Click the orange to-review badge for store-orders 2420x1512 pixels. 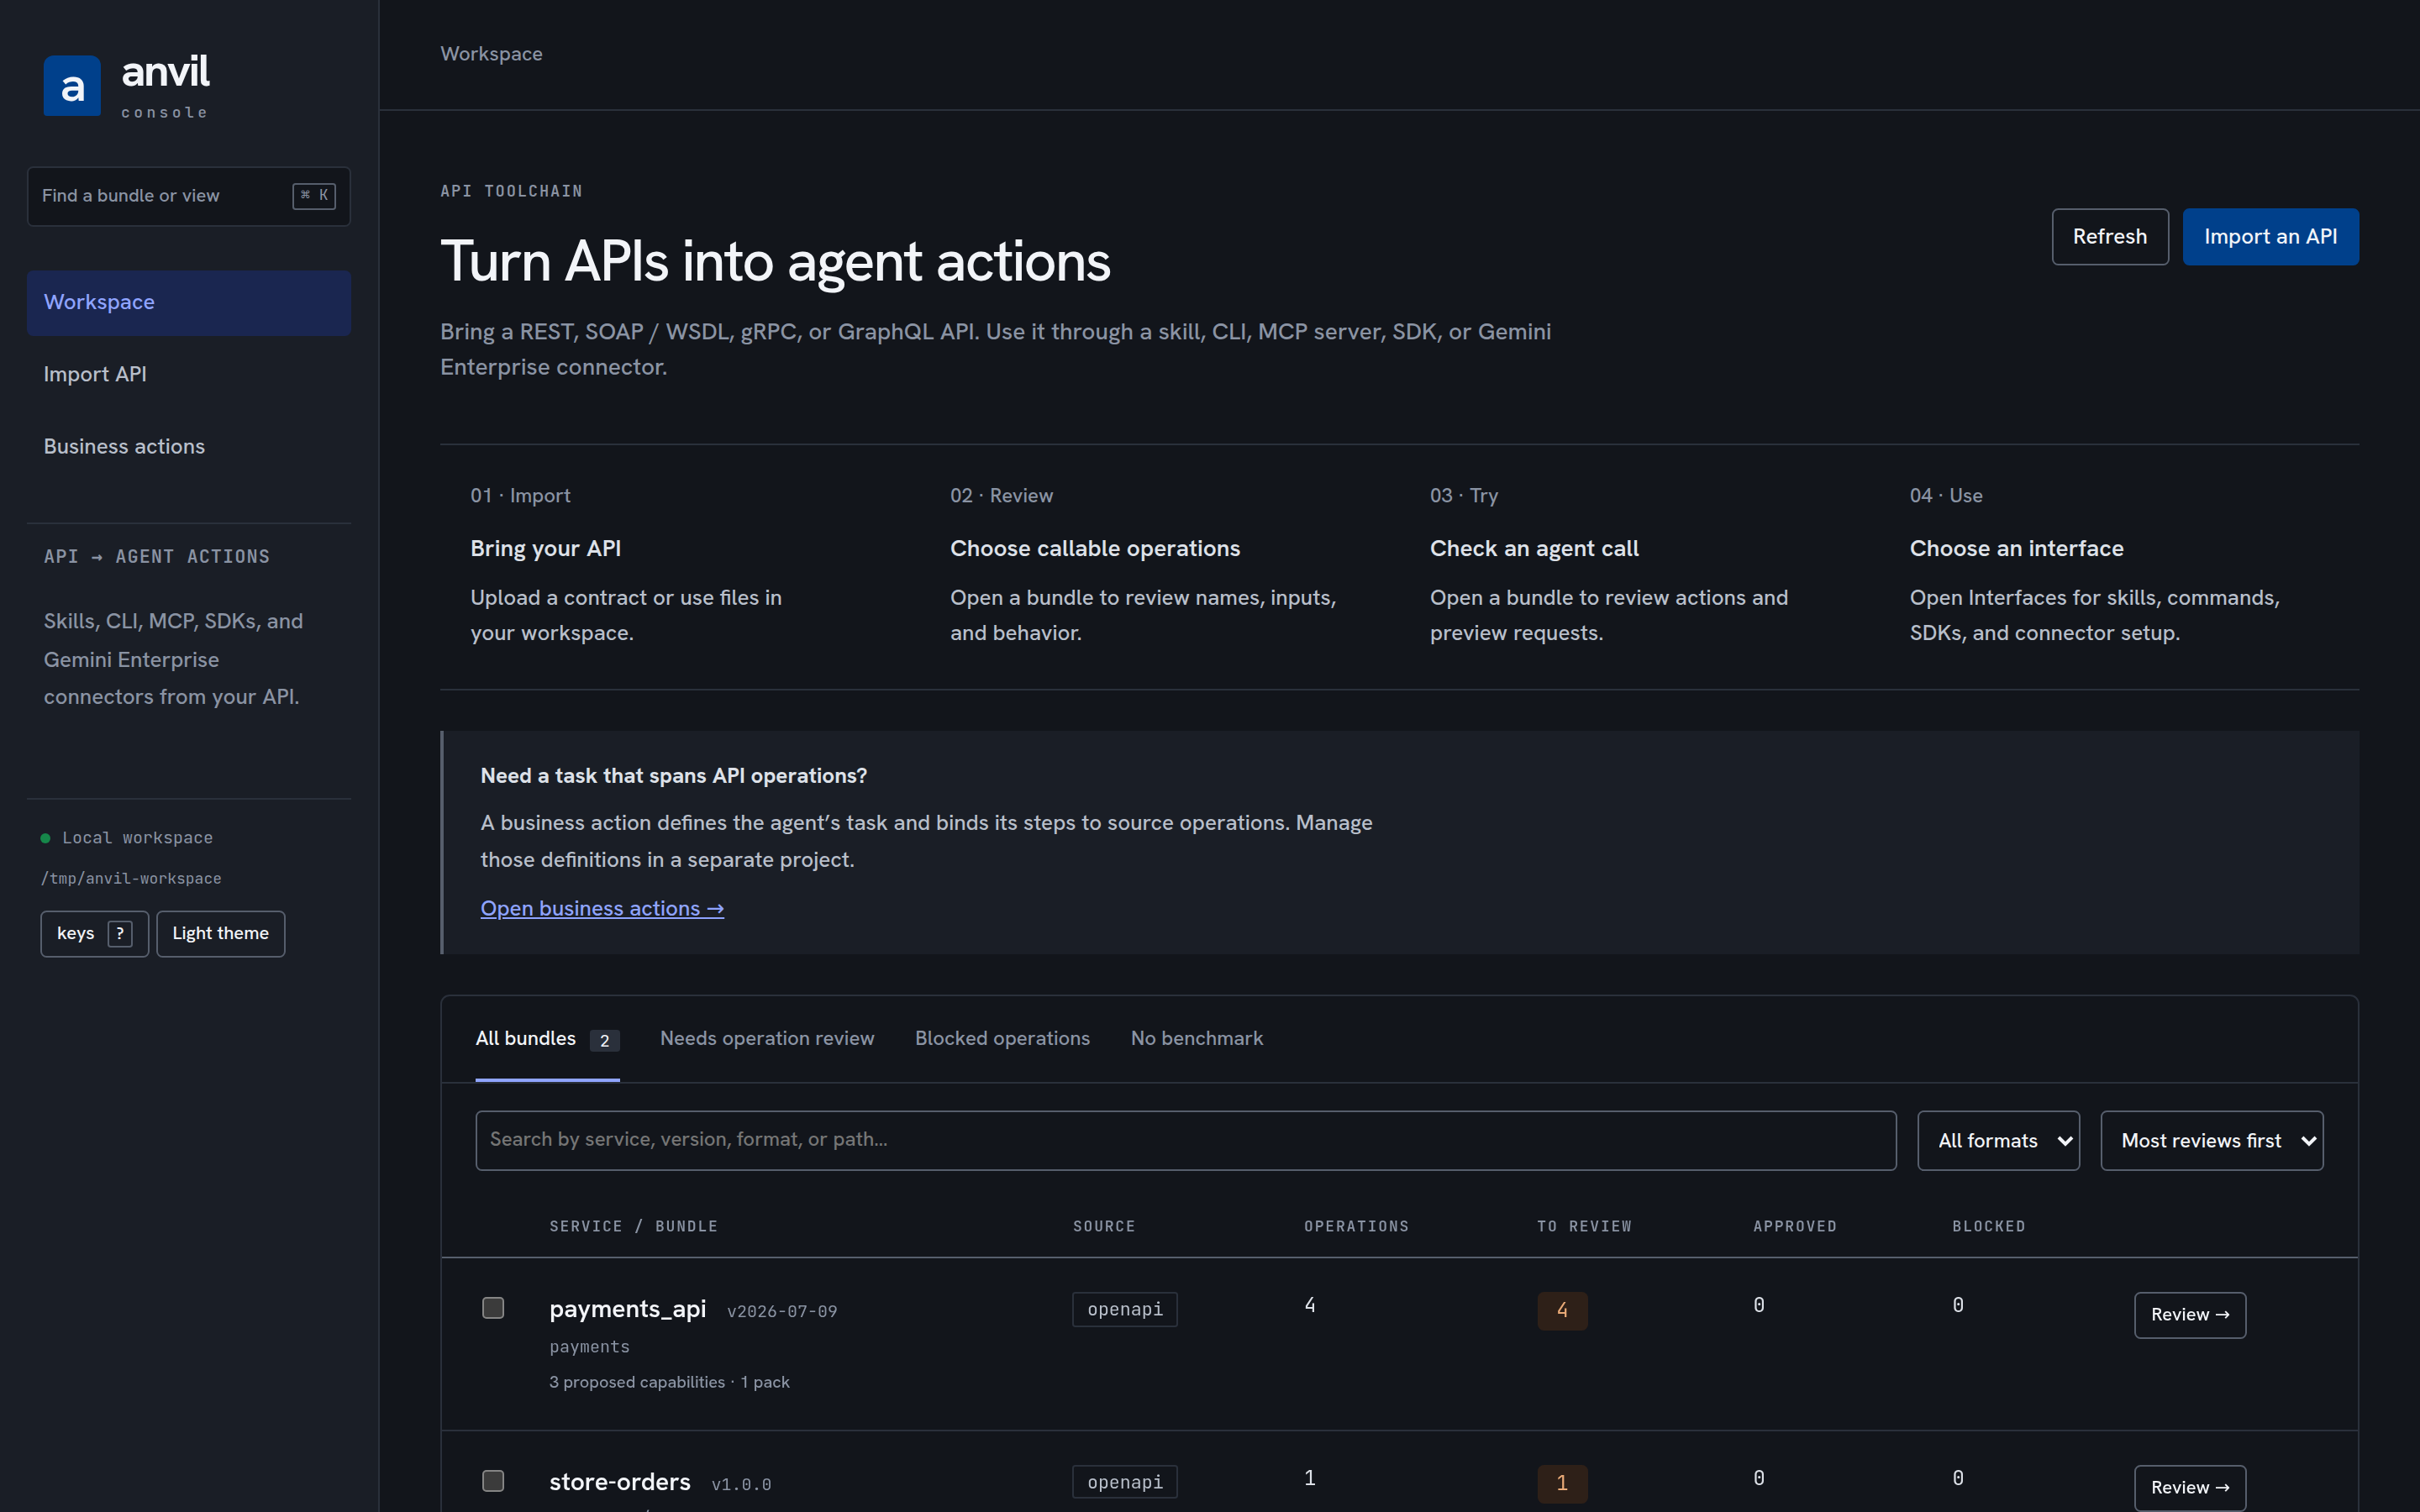click(x=1562, y=1483)
